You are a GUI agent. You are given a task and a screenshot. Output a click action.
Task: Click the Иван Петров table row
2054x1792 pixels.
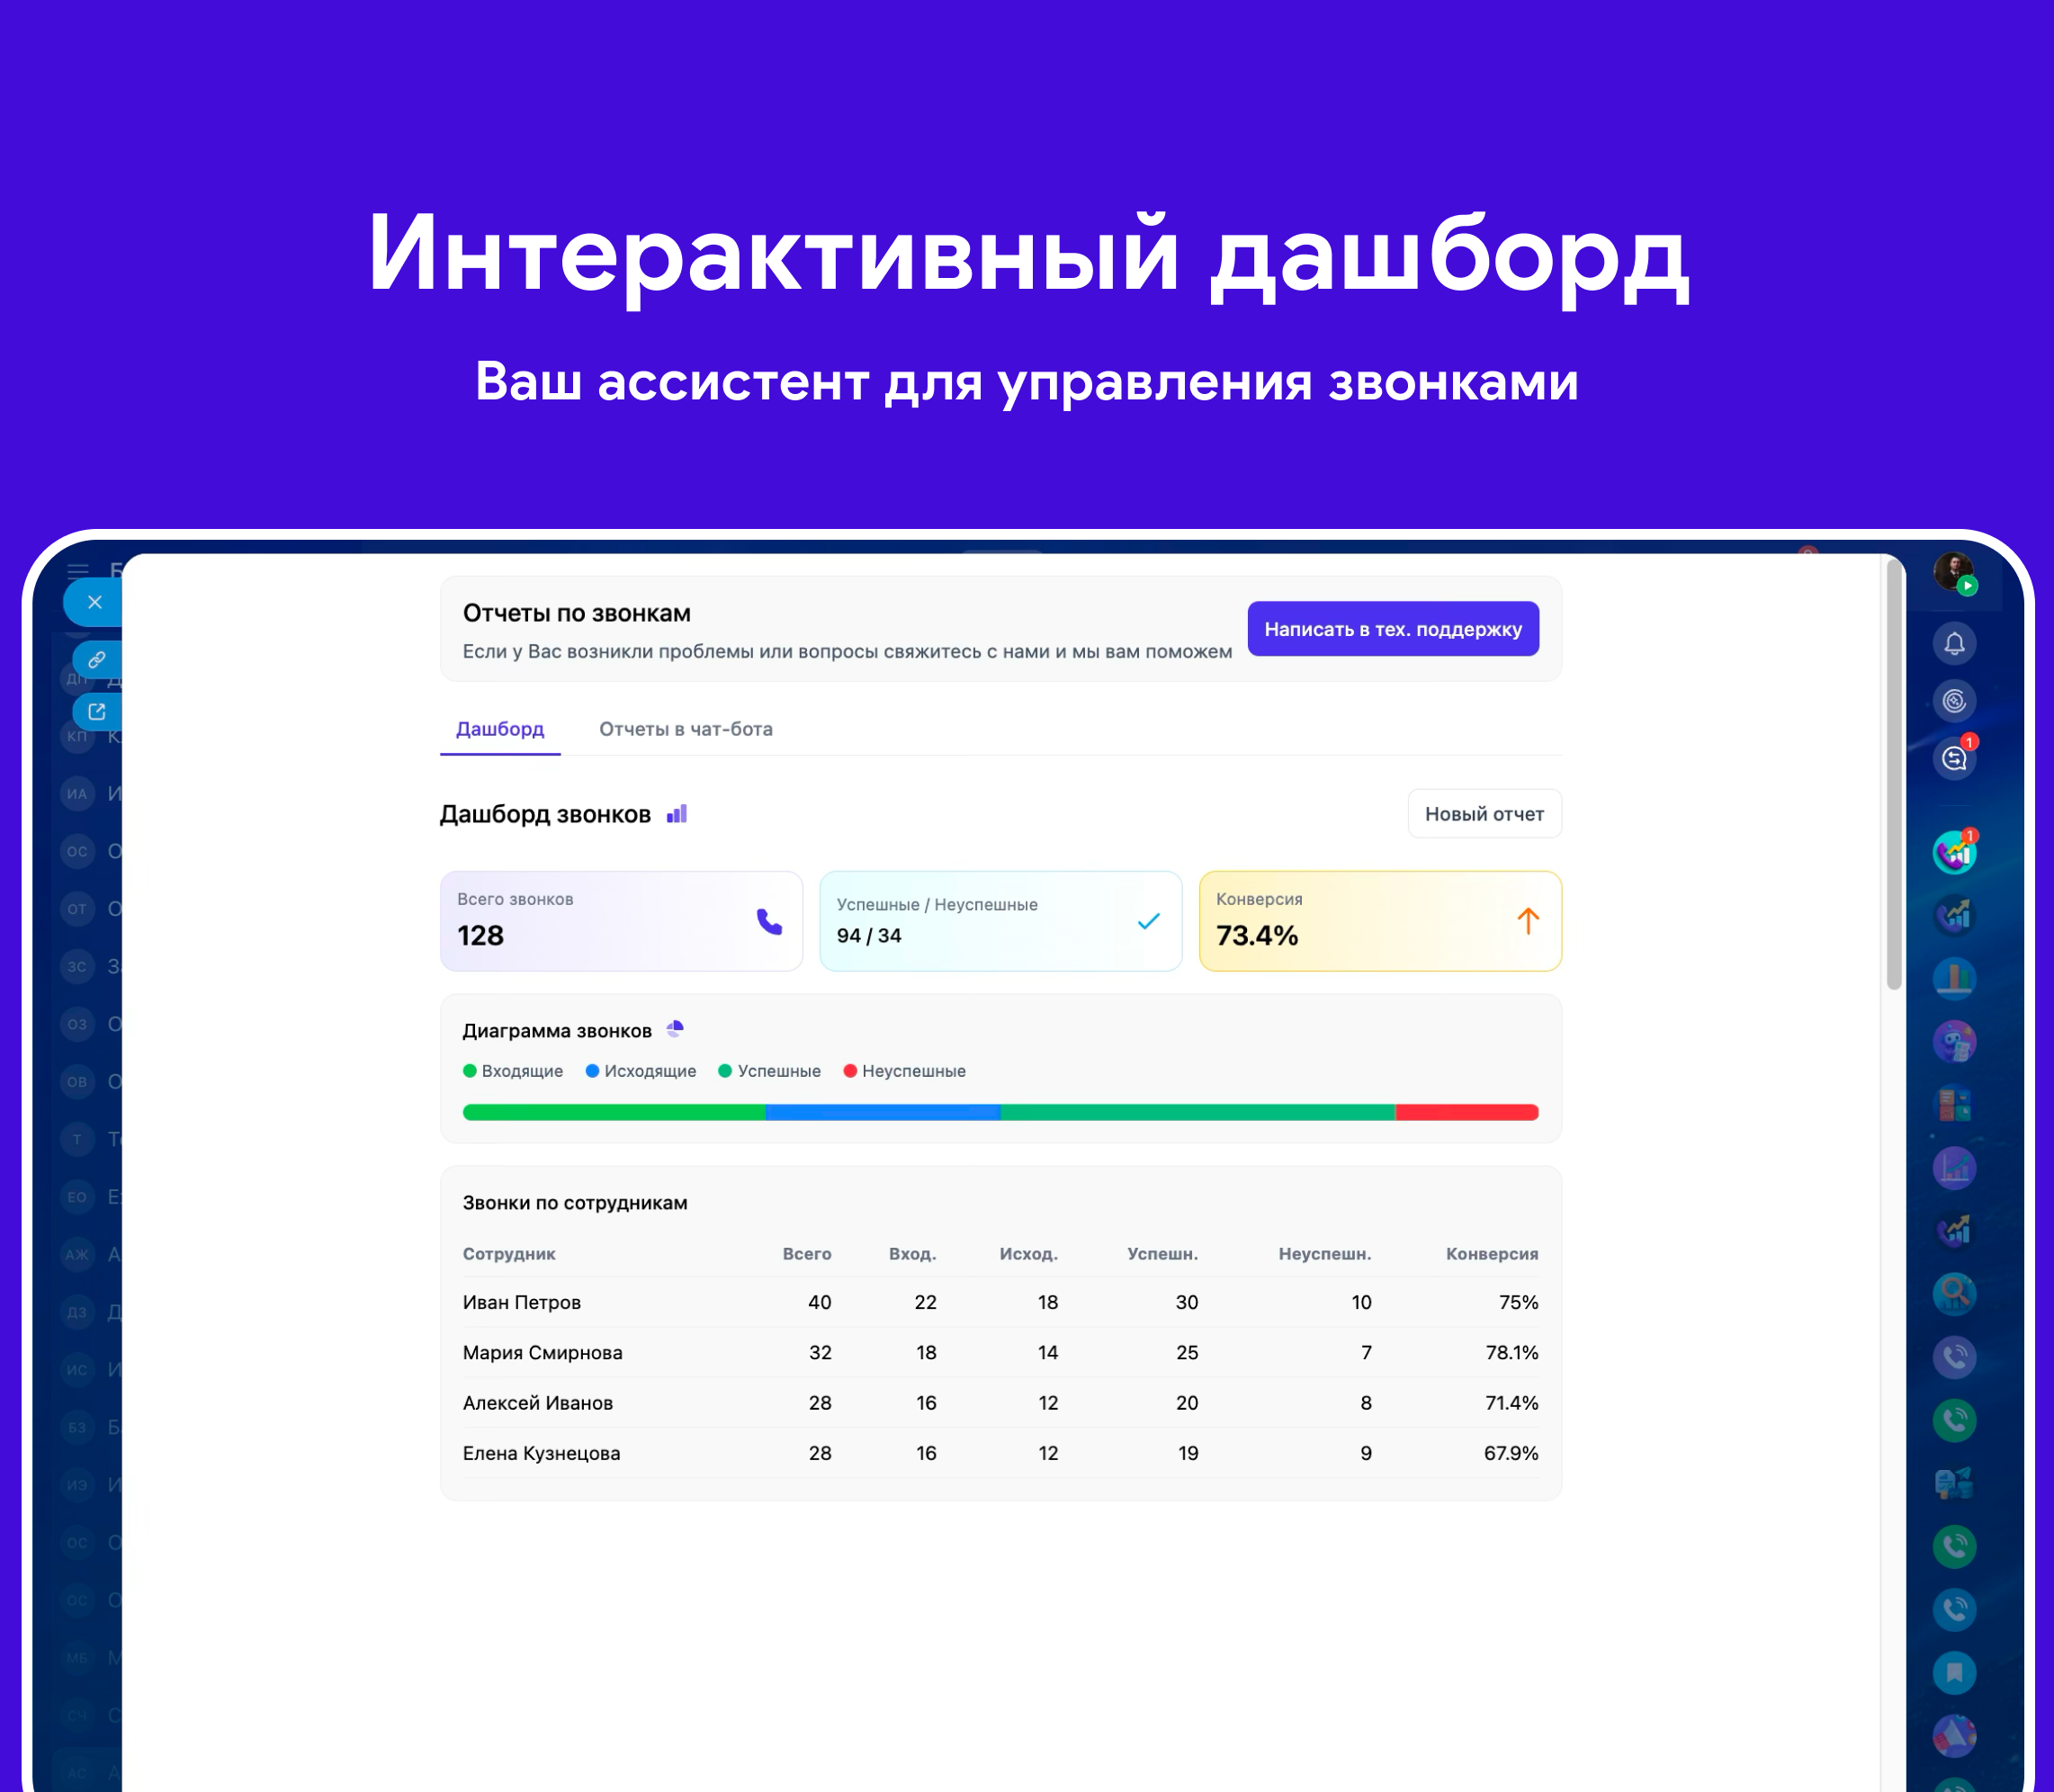pyautogui.click(x=1000, y=1302)
